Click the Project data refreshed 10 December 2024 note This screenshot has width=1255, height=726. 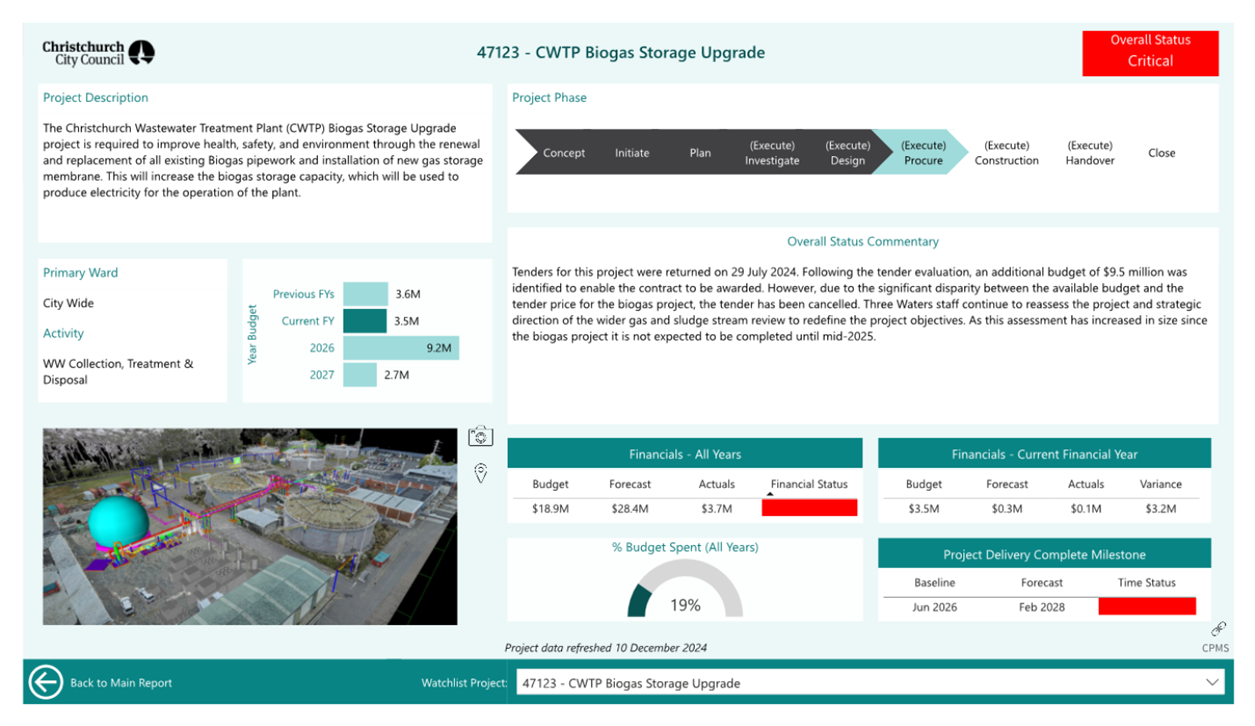coord(606,648)
